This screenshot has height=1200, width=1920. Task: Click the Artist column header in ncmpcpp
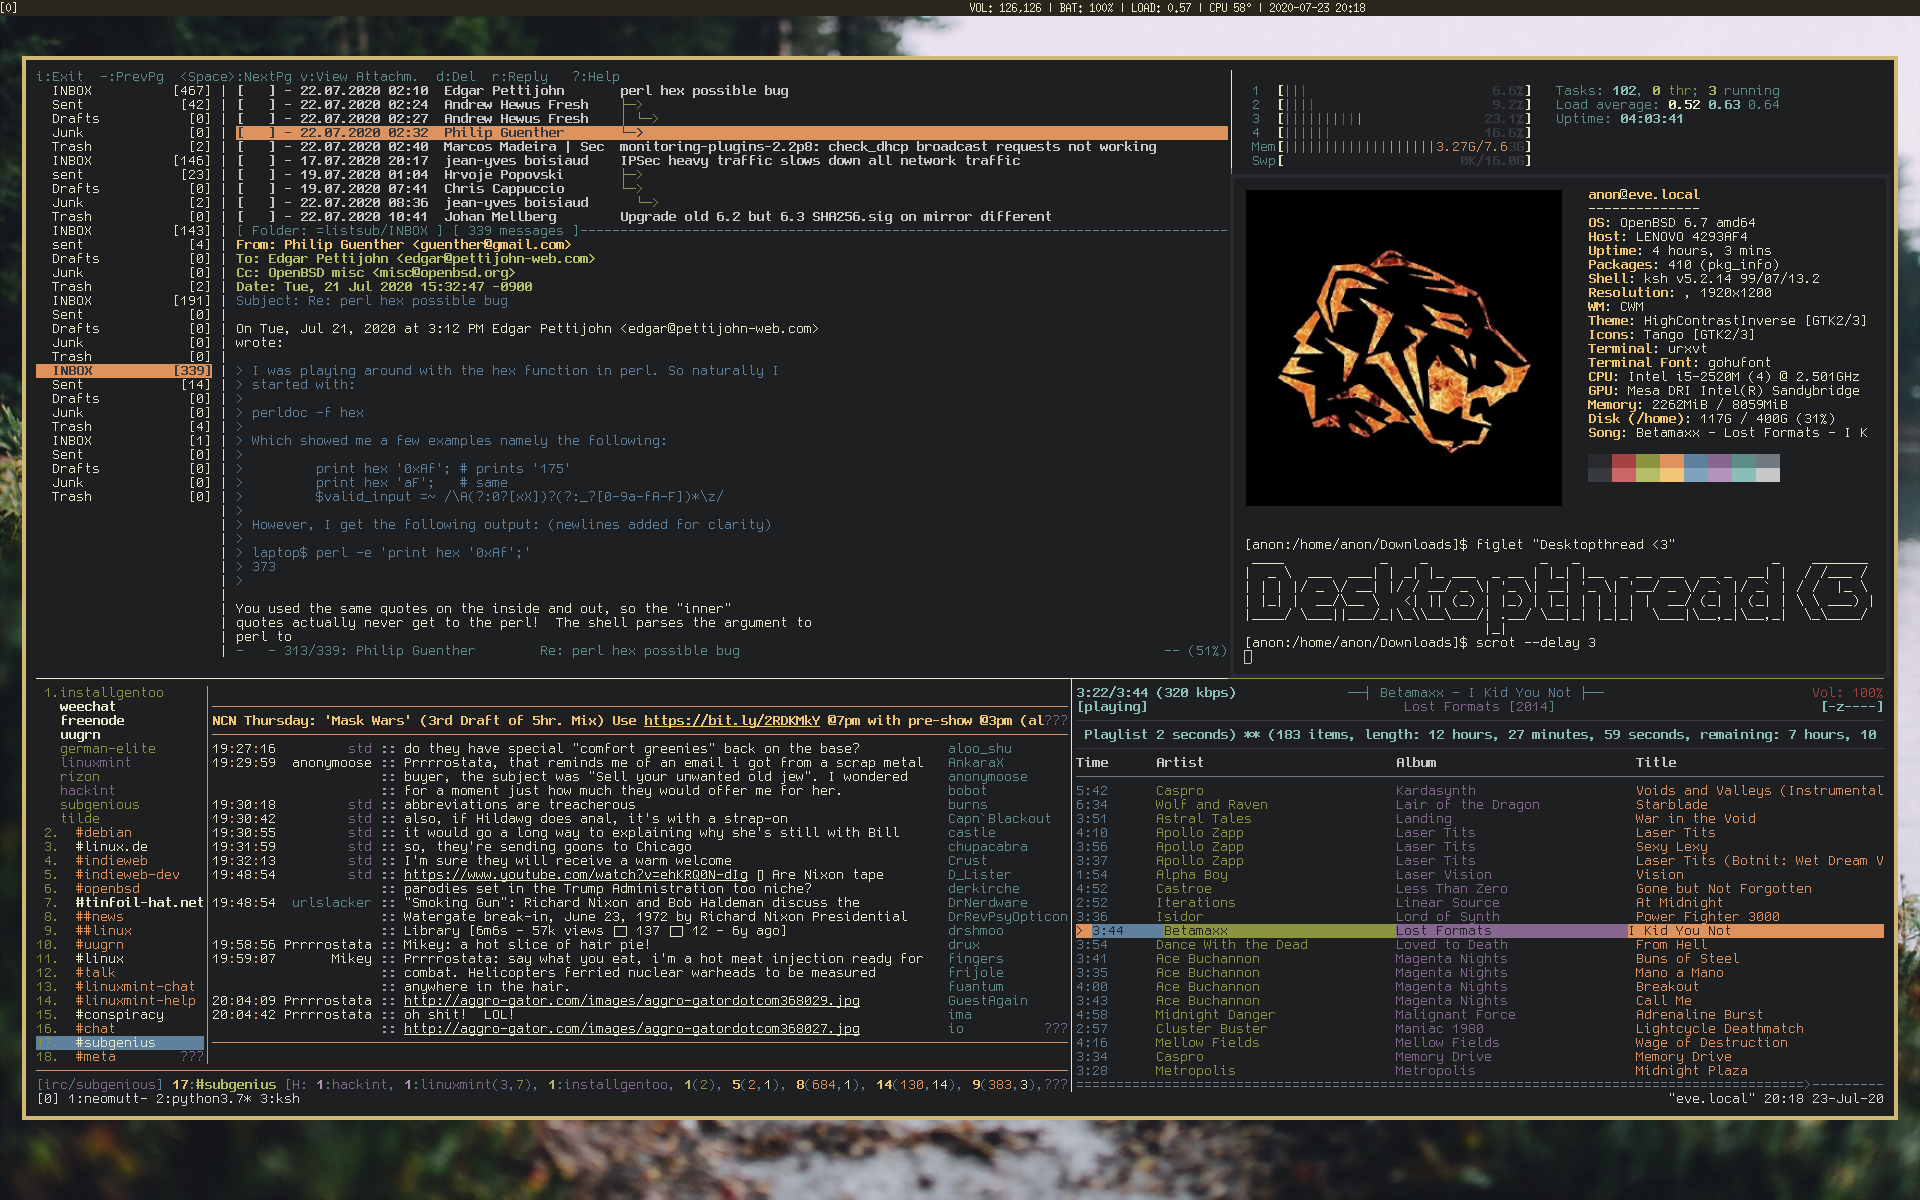1180,762
